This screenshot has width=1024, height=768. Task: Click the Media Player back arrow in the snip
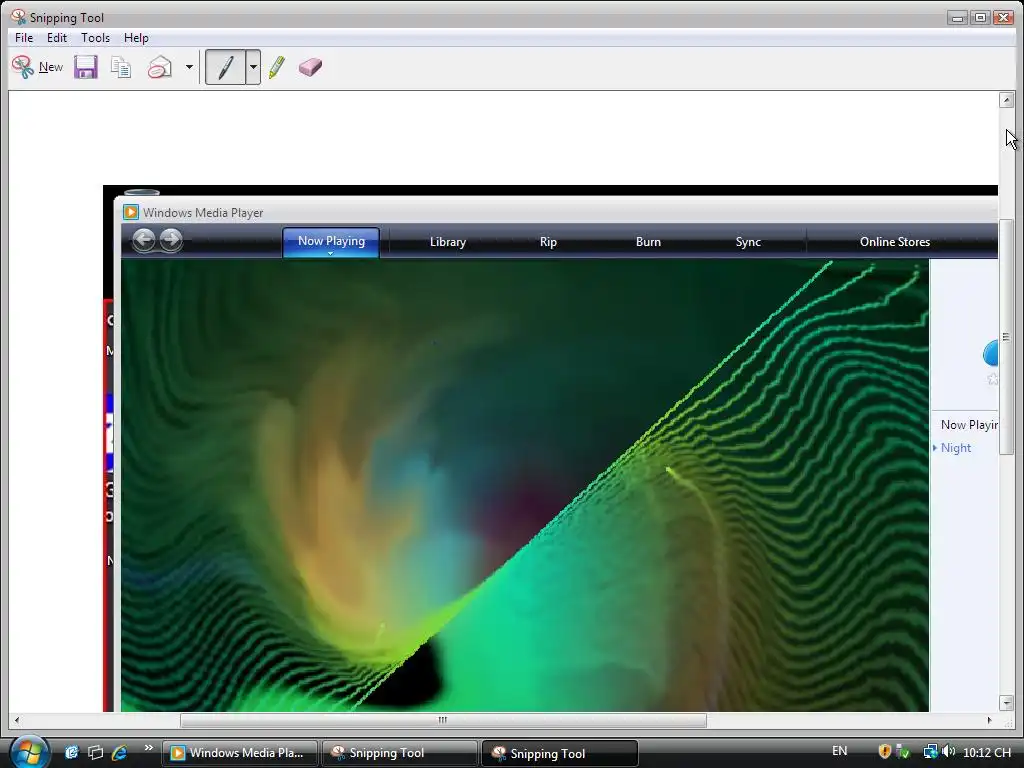click(x=144, y=240)
